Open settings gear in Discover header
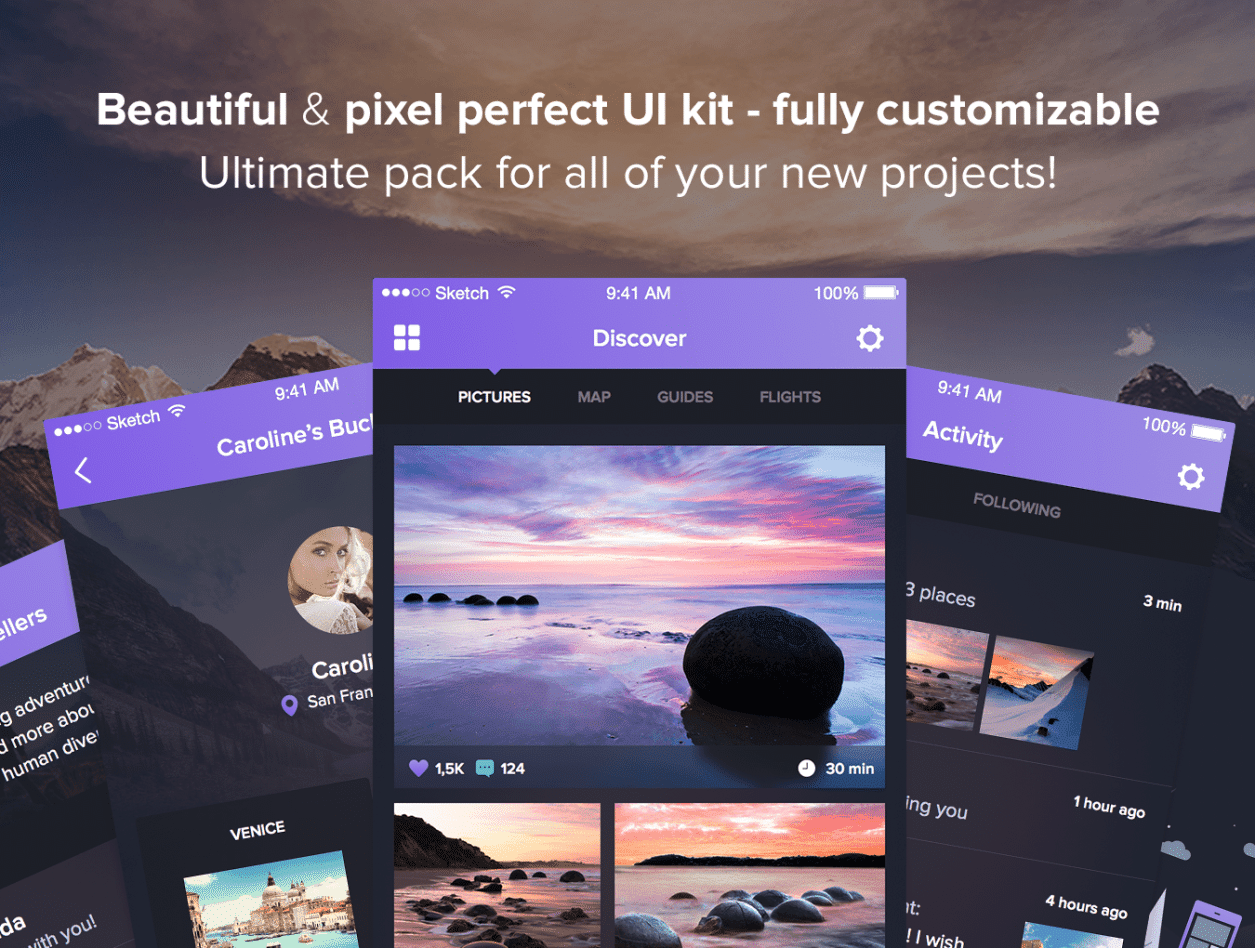Viewport: 1255px width, 948px height. pos(870,338)
